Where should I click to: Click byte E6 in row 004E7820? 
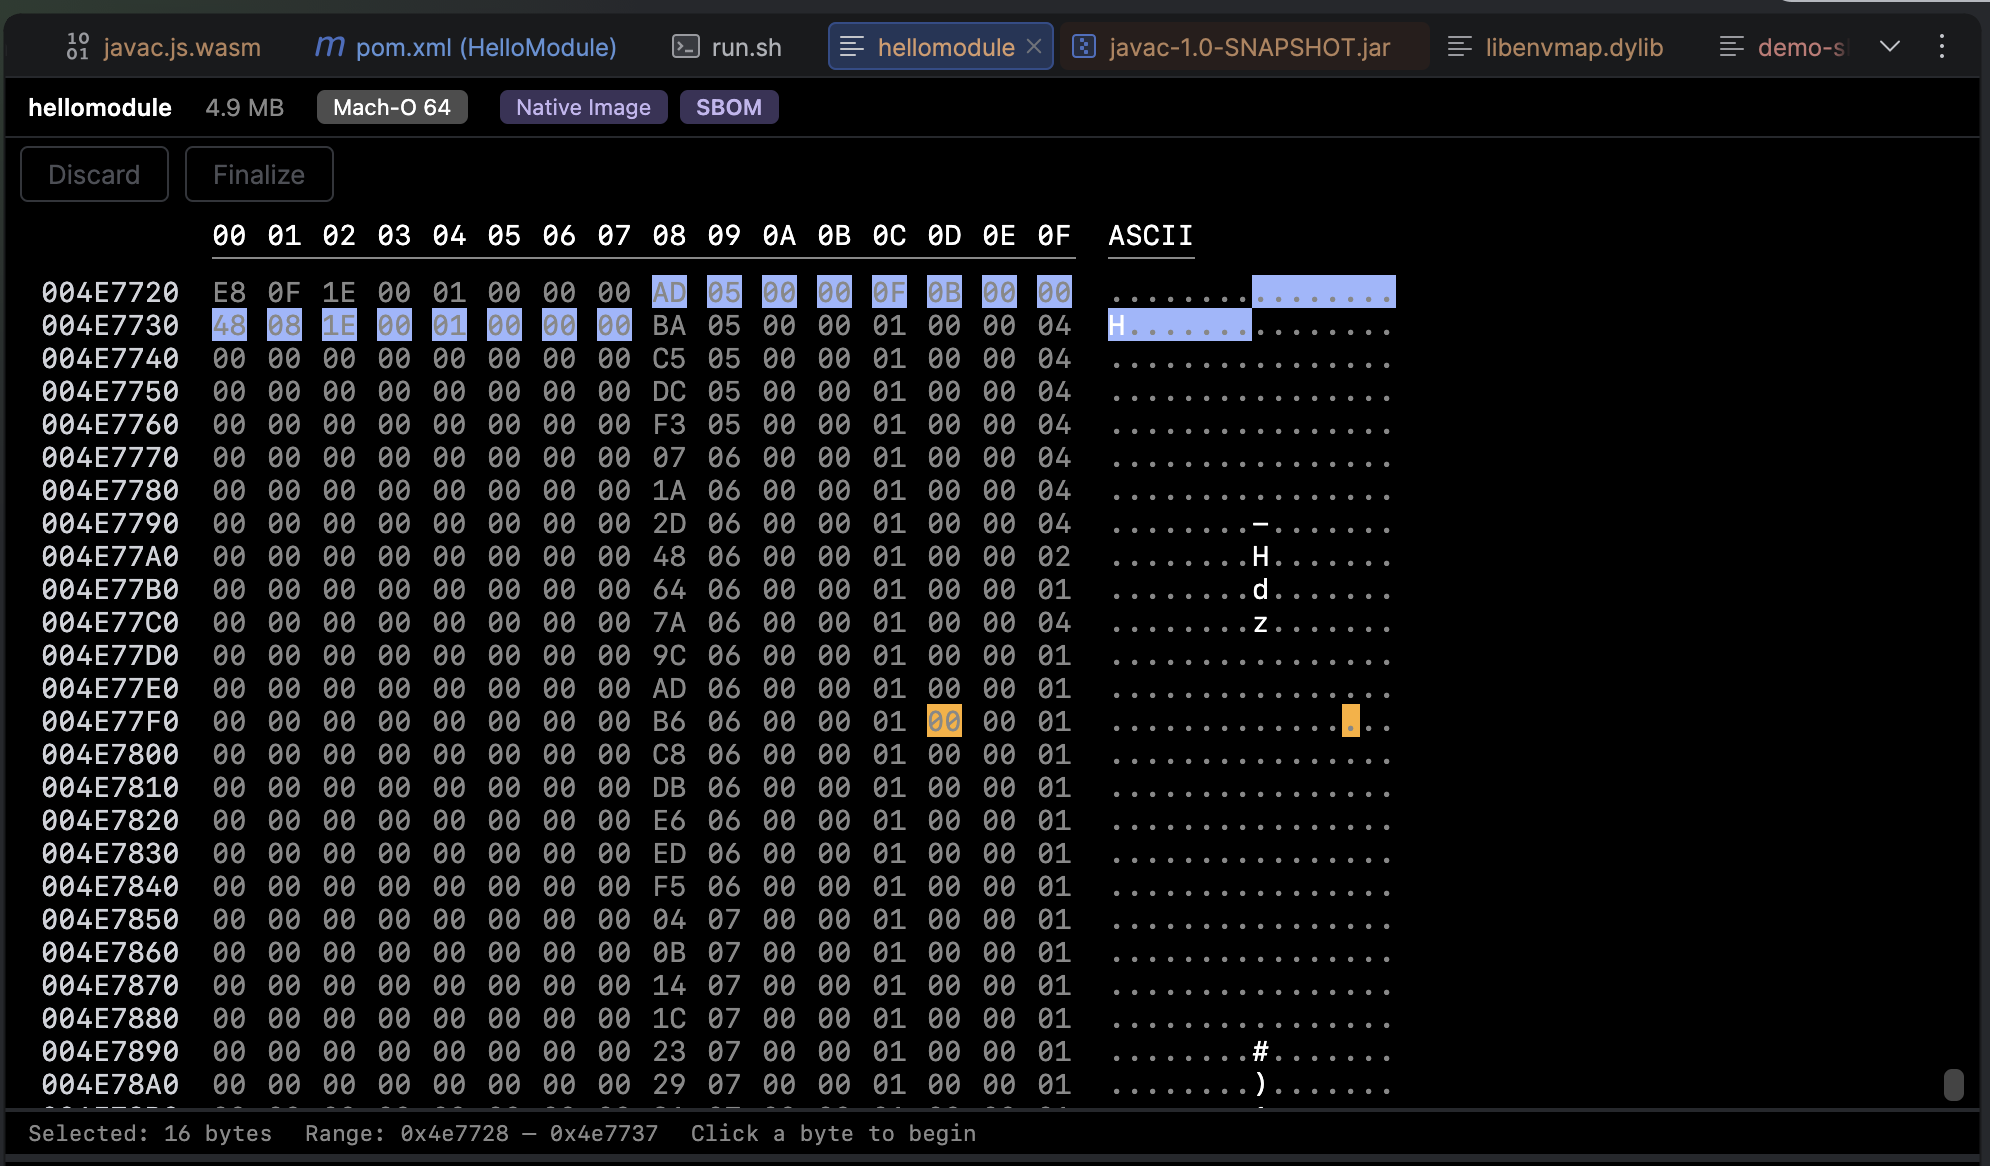pos(669,820)
